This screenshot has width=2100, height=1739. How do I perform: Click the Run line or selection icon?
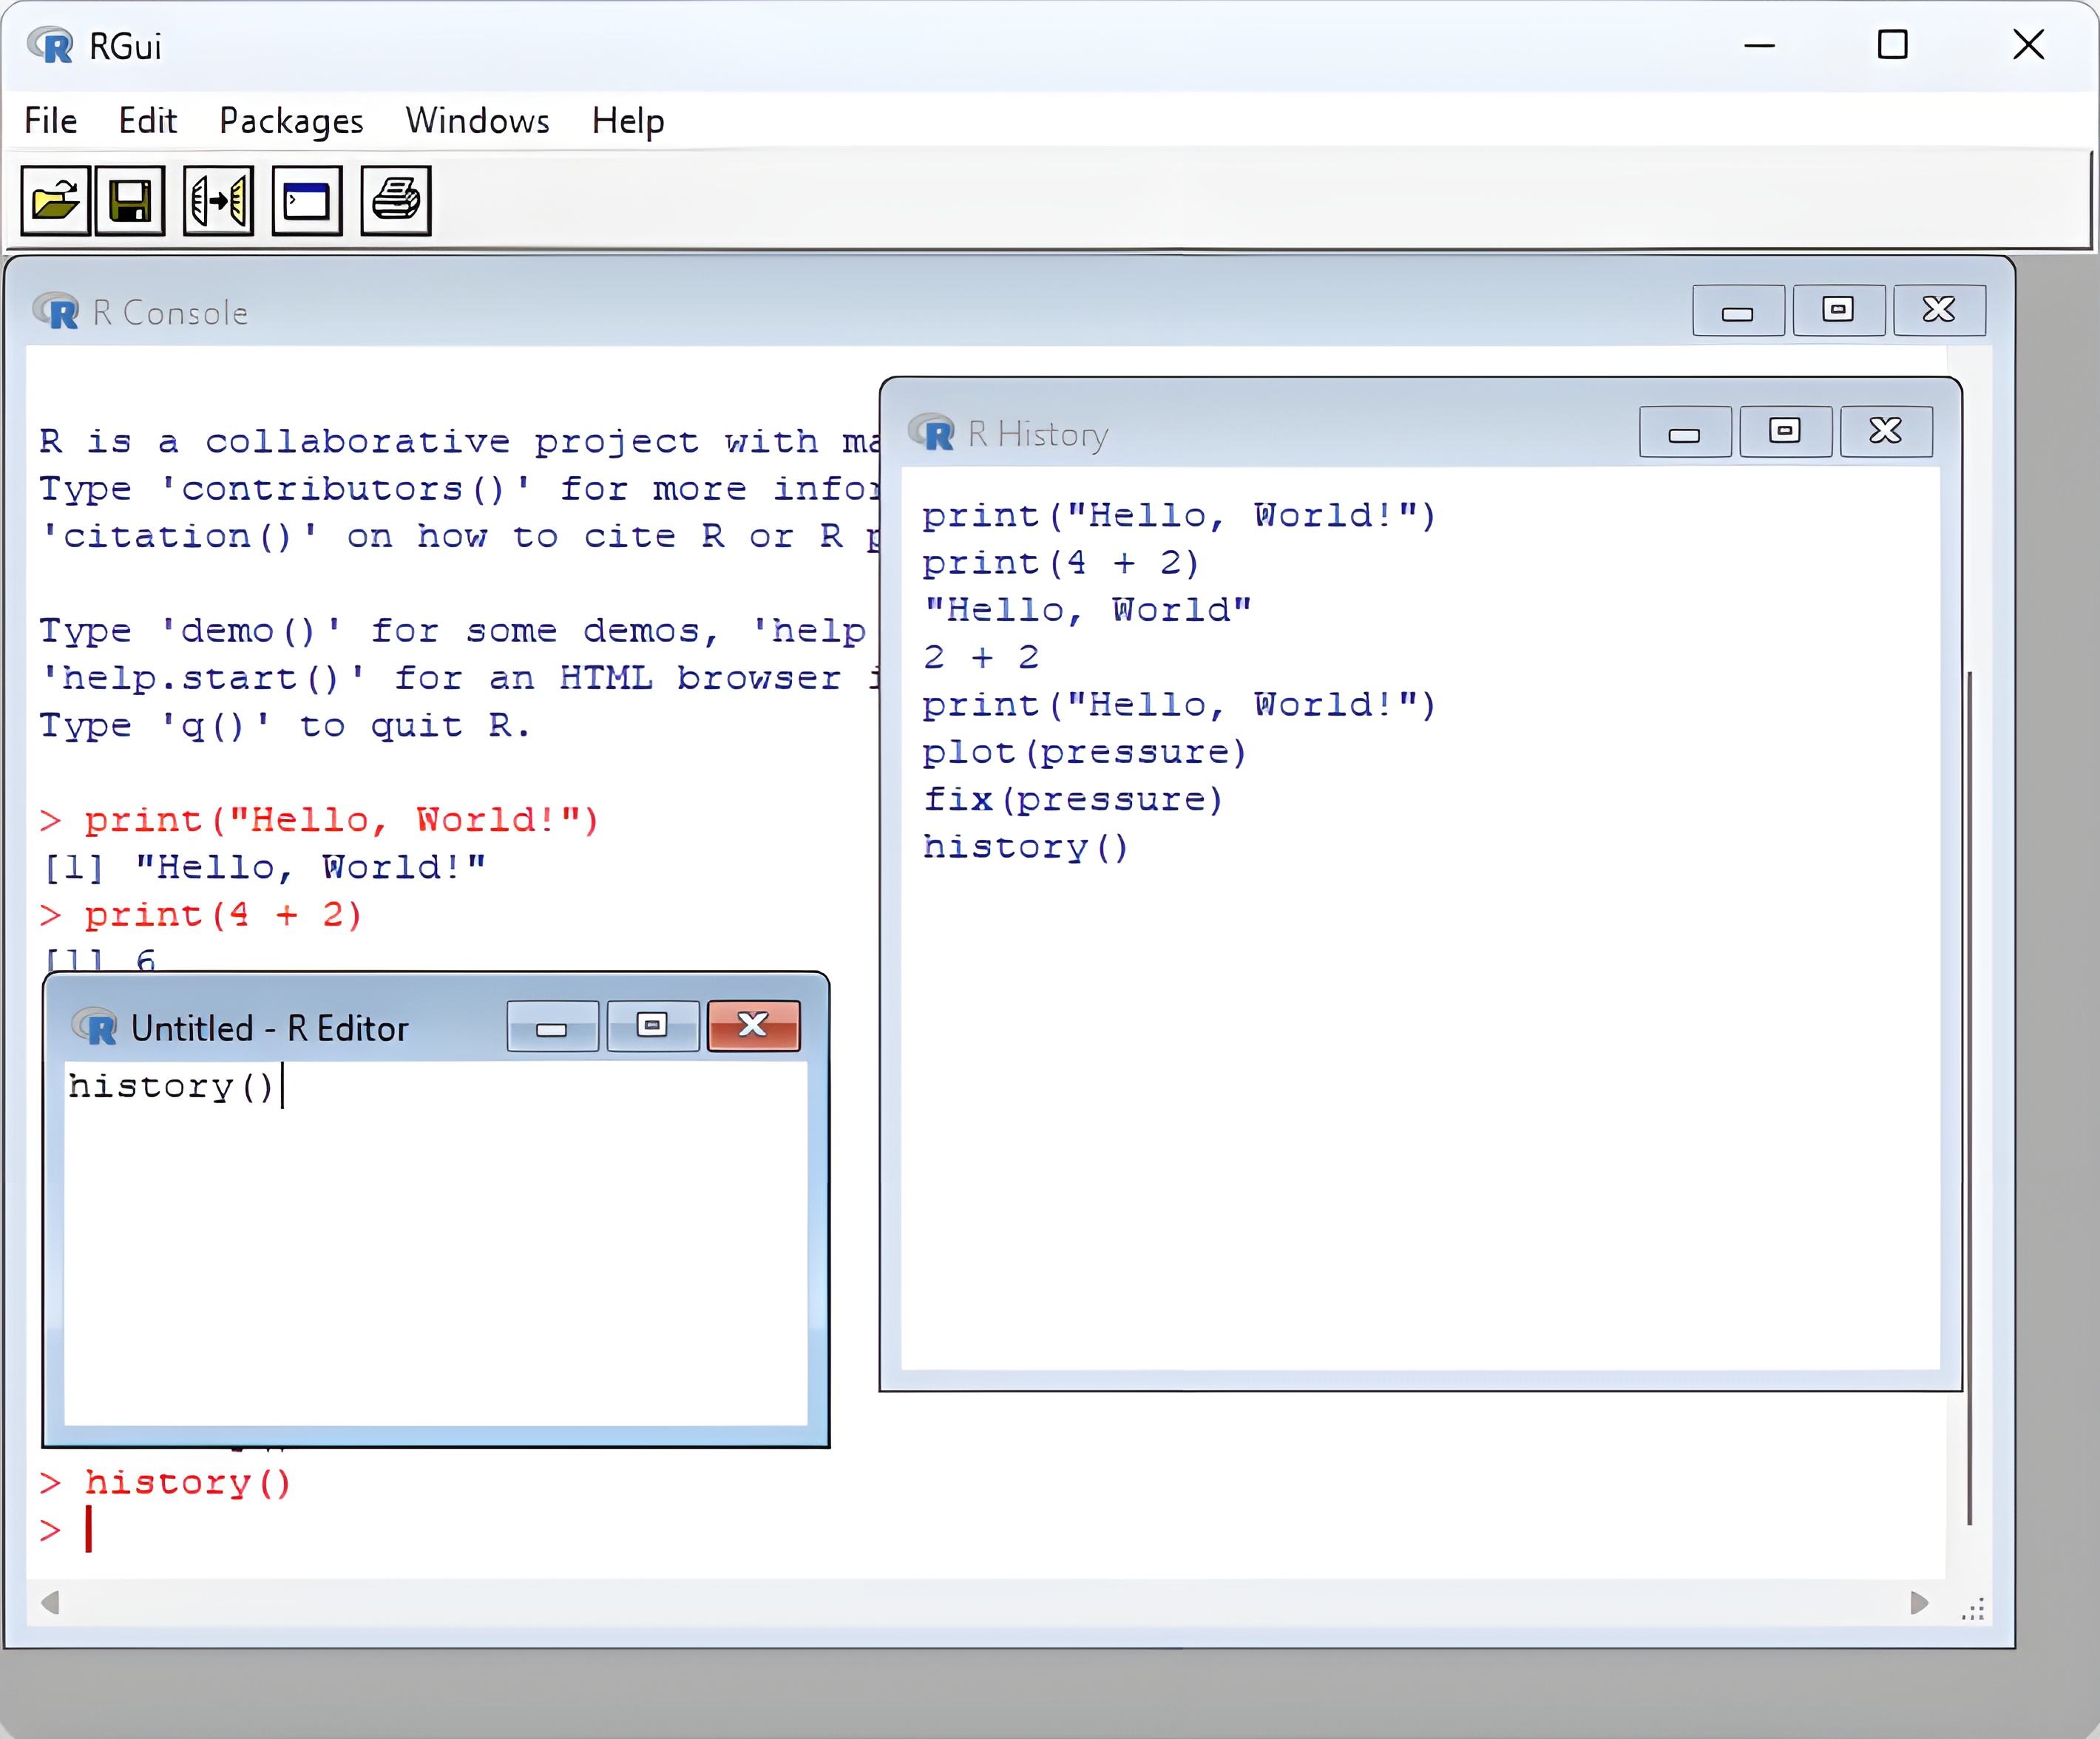[219, 201]
